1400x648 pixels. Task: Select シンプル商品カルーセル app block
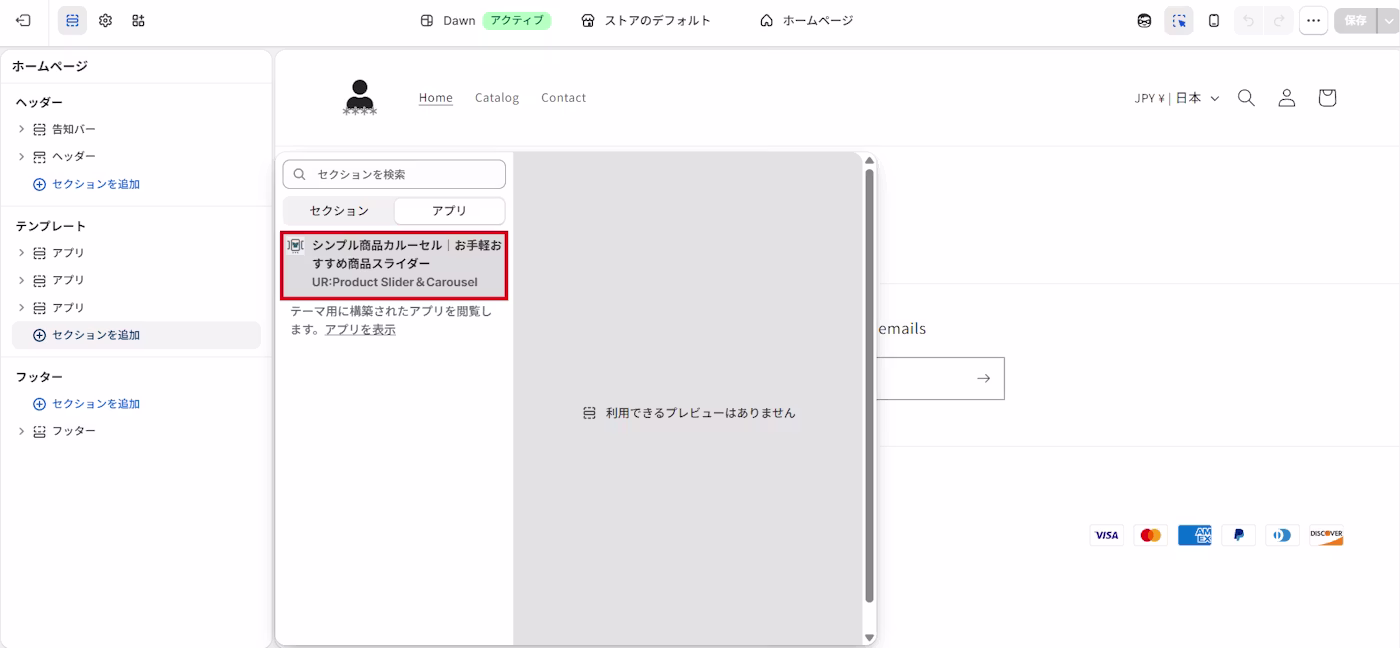point(394,264)
